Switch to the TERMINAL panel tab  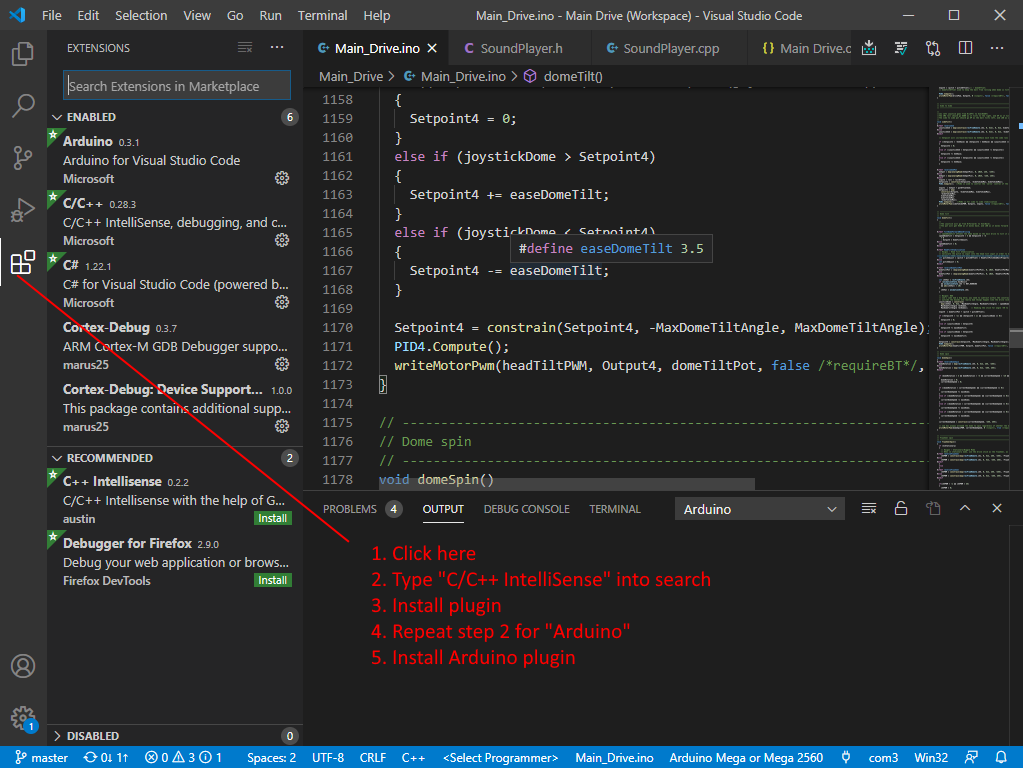[x=615, y=509]
